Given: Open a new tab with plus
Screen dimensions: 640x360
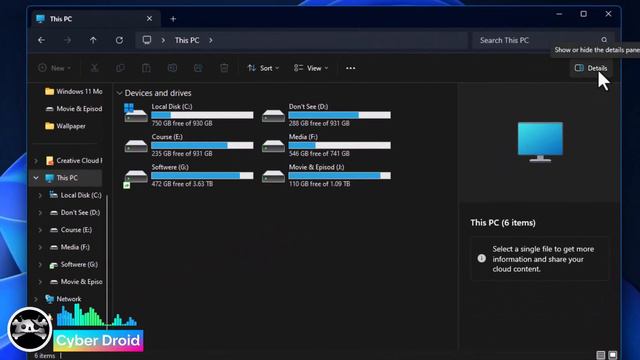Looking at the screenshot, I should (x=173, y=19).
